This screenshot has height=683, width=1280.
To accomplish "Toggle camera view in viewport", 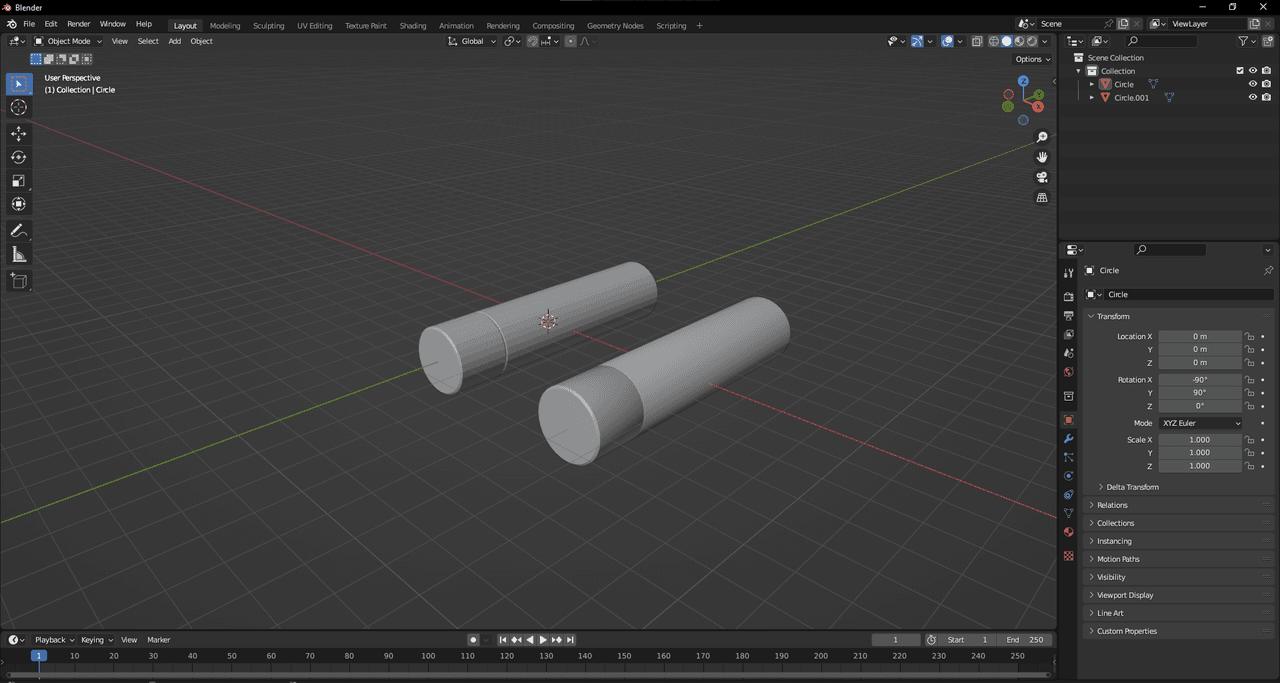I will click(x=1042, y=177).
